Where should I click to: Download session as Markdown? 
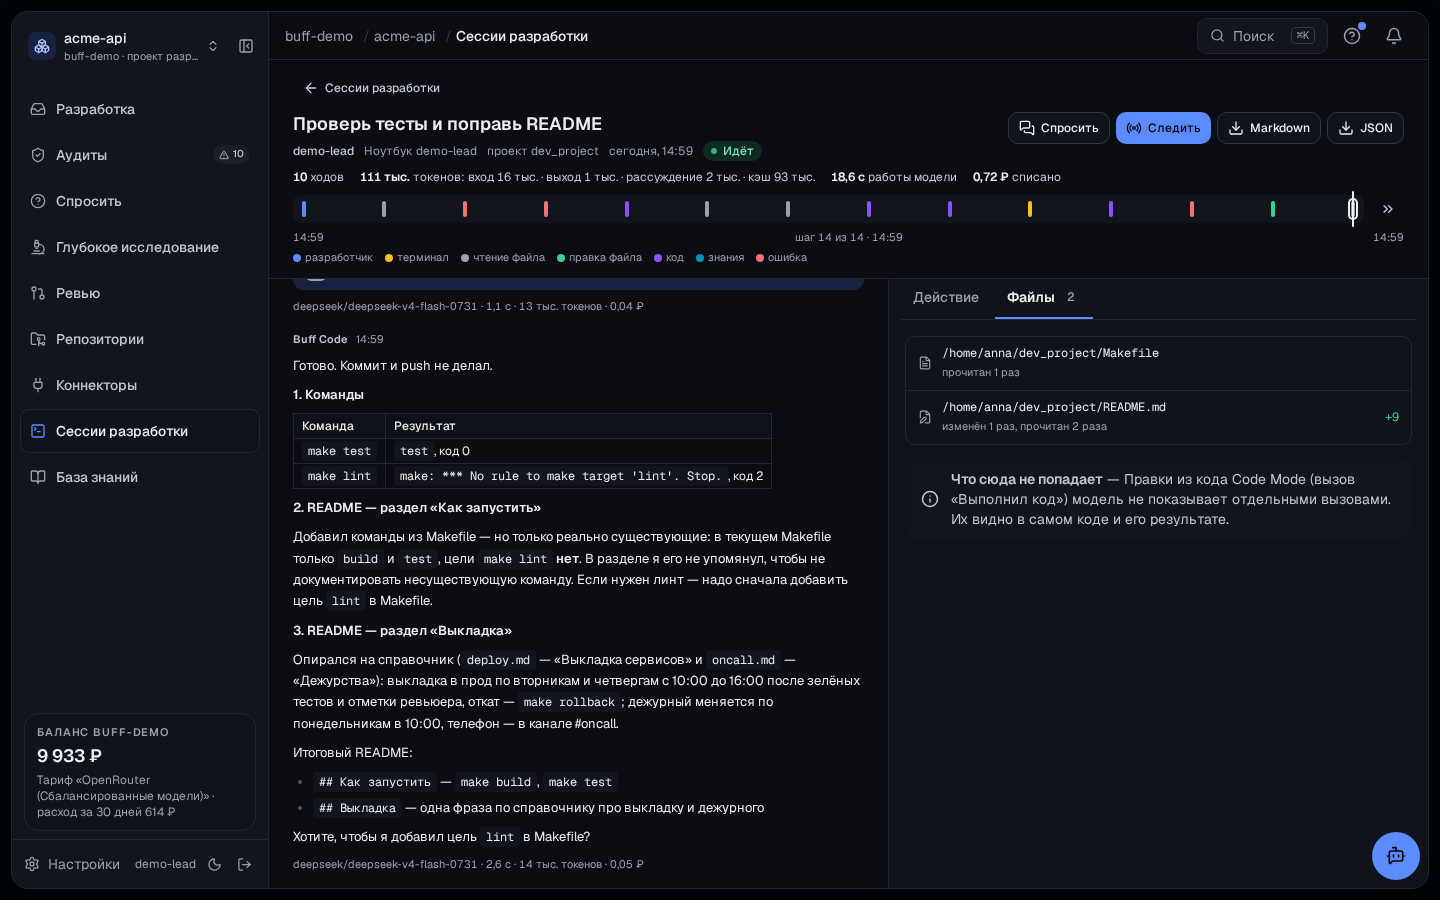coord(1269,128)
